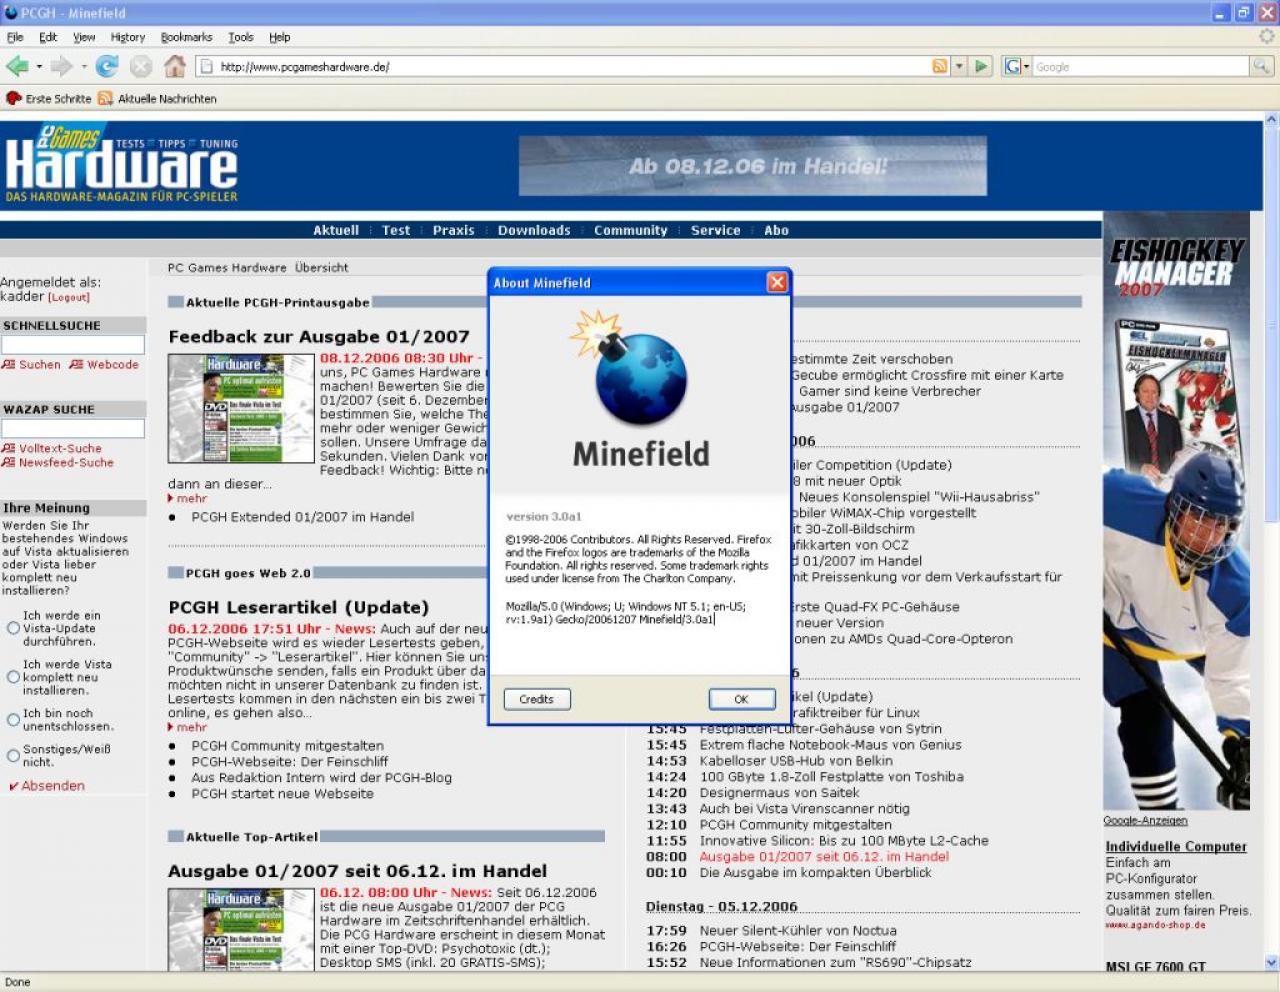1280x992 pixels.
Task: Open the Forward button history dropdown
Action: point(84,67)
